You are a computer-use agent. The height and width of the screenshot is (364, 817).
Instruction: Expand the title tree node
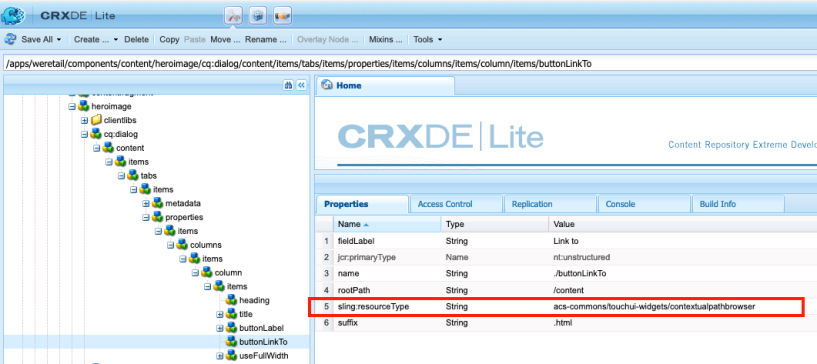[x=220, y=314]
